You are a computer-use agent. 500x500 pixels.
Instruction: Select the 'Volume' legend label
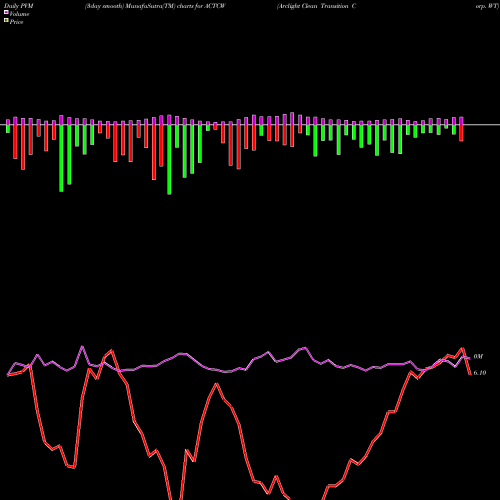click(x=19, y=14)
